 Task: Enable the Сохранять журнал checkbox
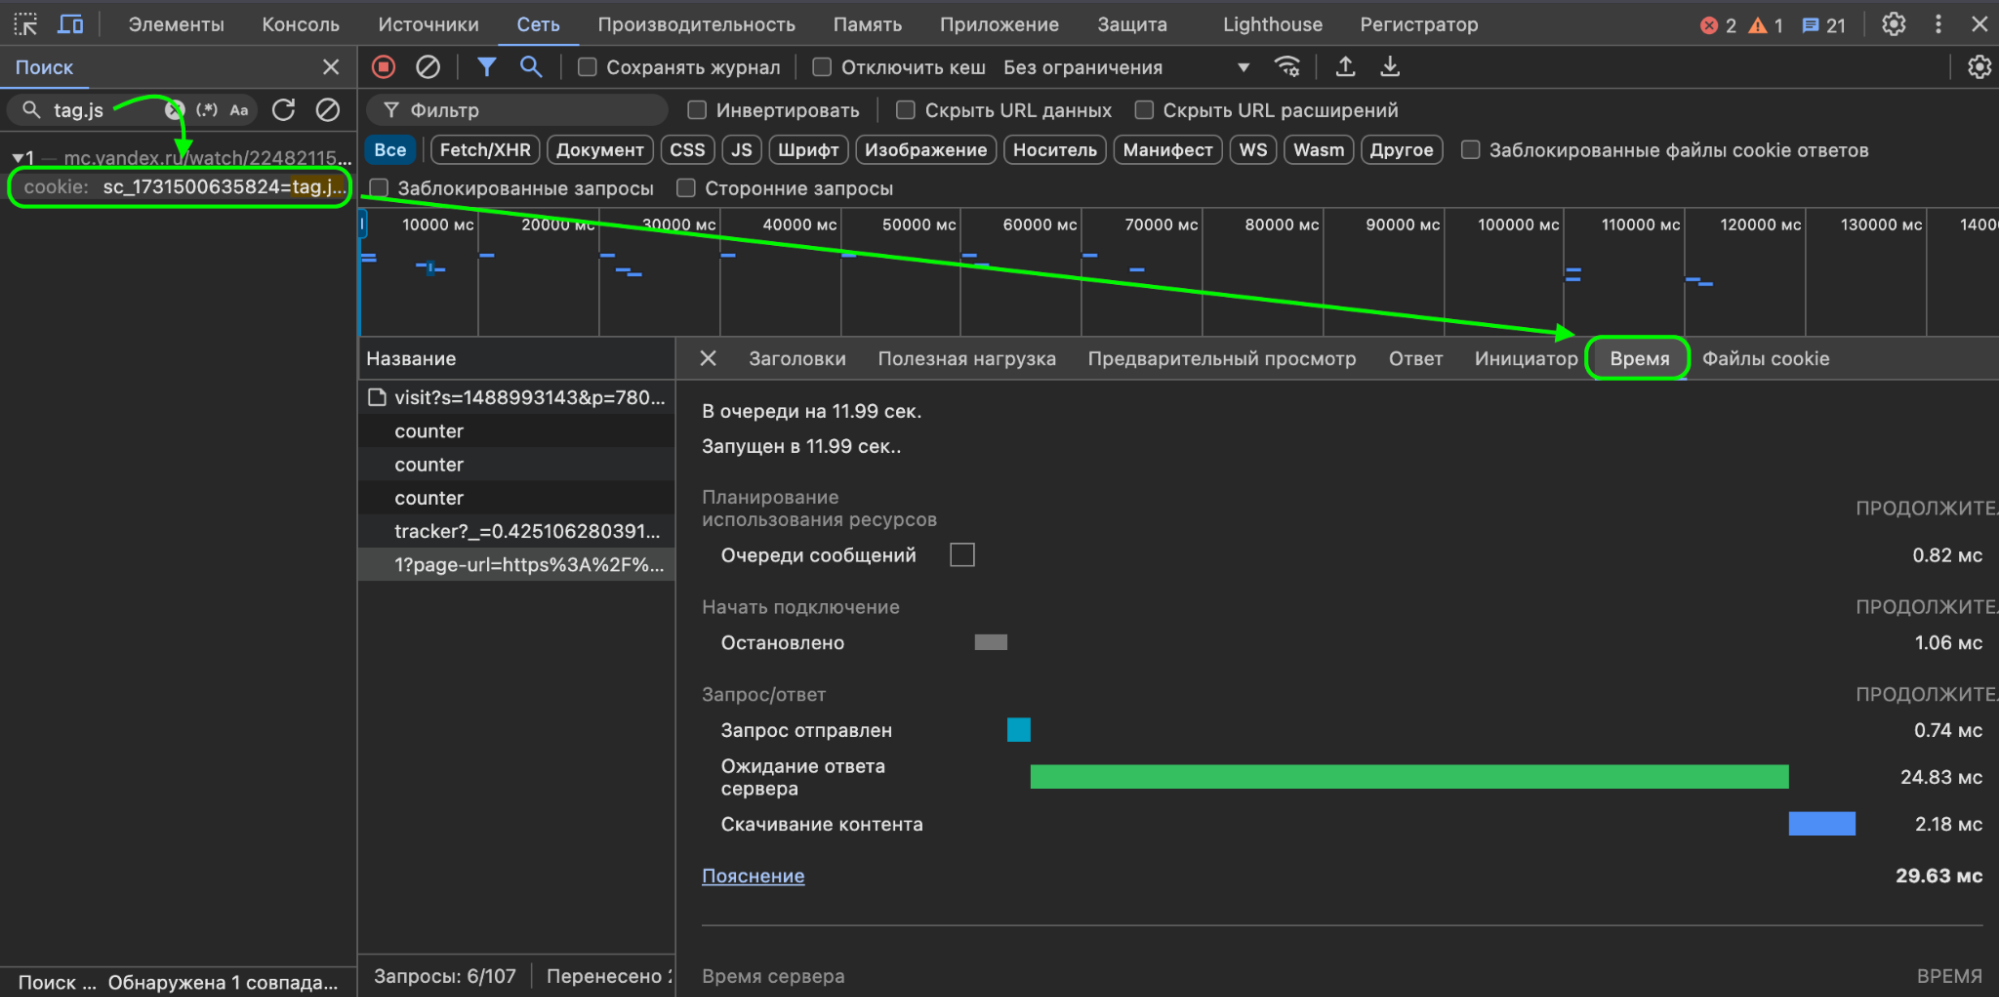pyautogui.click(x=588, y=67)
